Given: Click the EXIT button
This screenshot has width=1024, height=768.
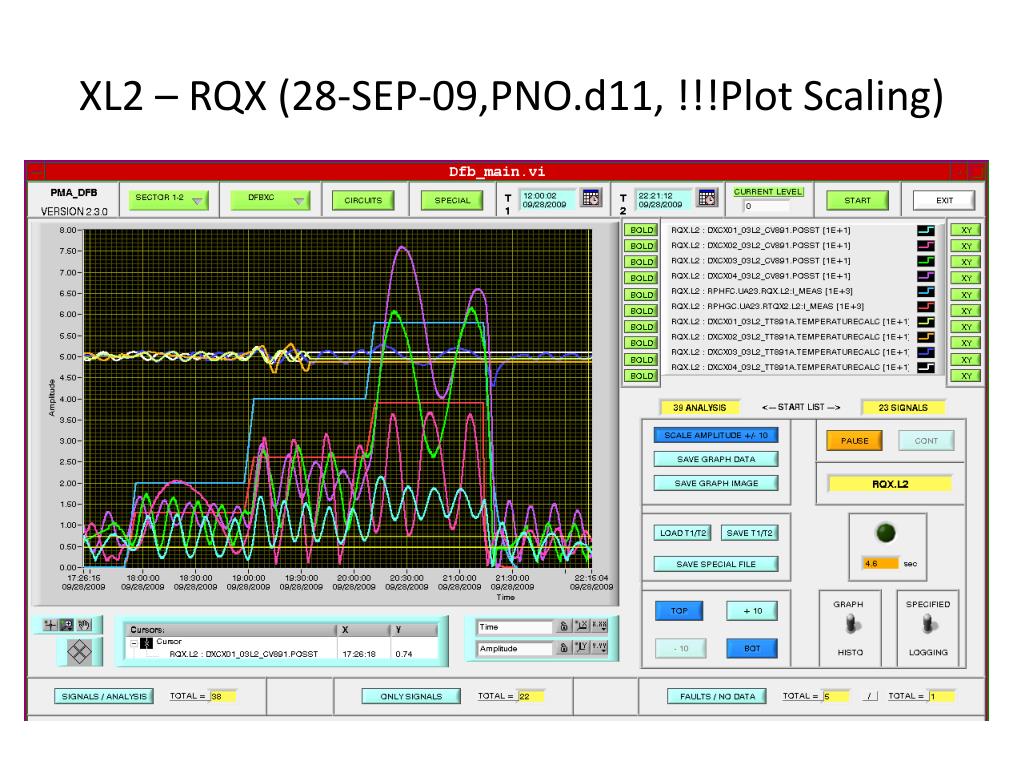Looking at the screenshot, I should coord(944,200).
